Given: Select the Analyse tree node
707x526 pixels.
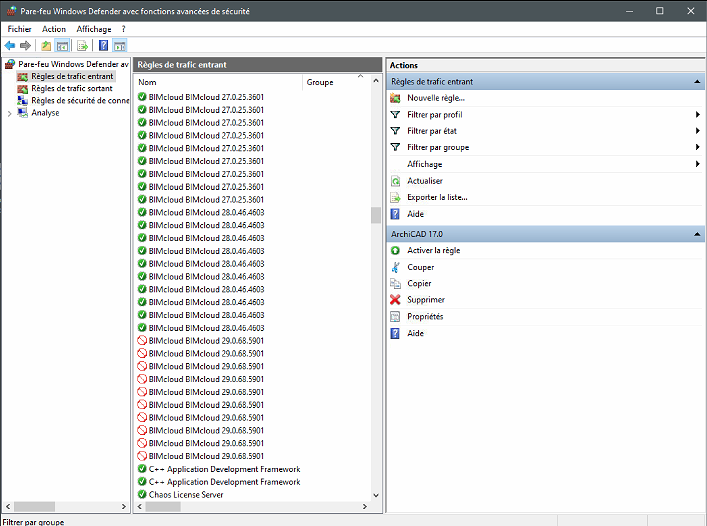Looking at the screenshot, I should 45,113.
